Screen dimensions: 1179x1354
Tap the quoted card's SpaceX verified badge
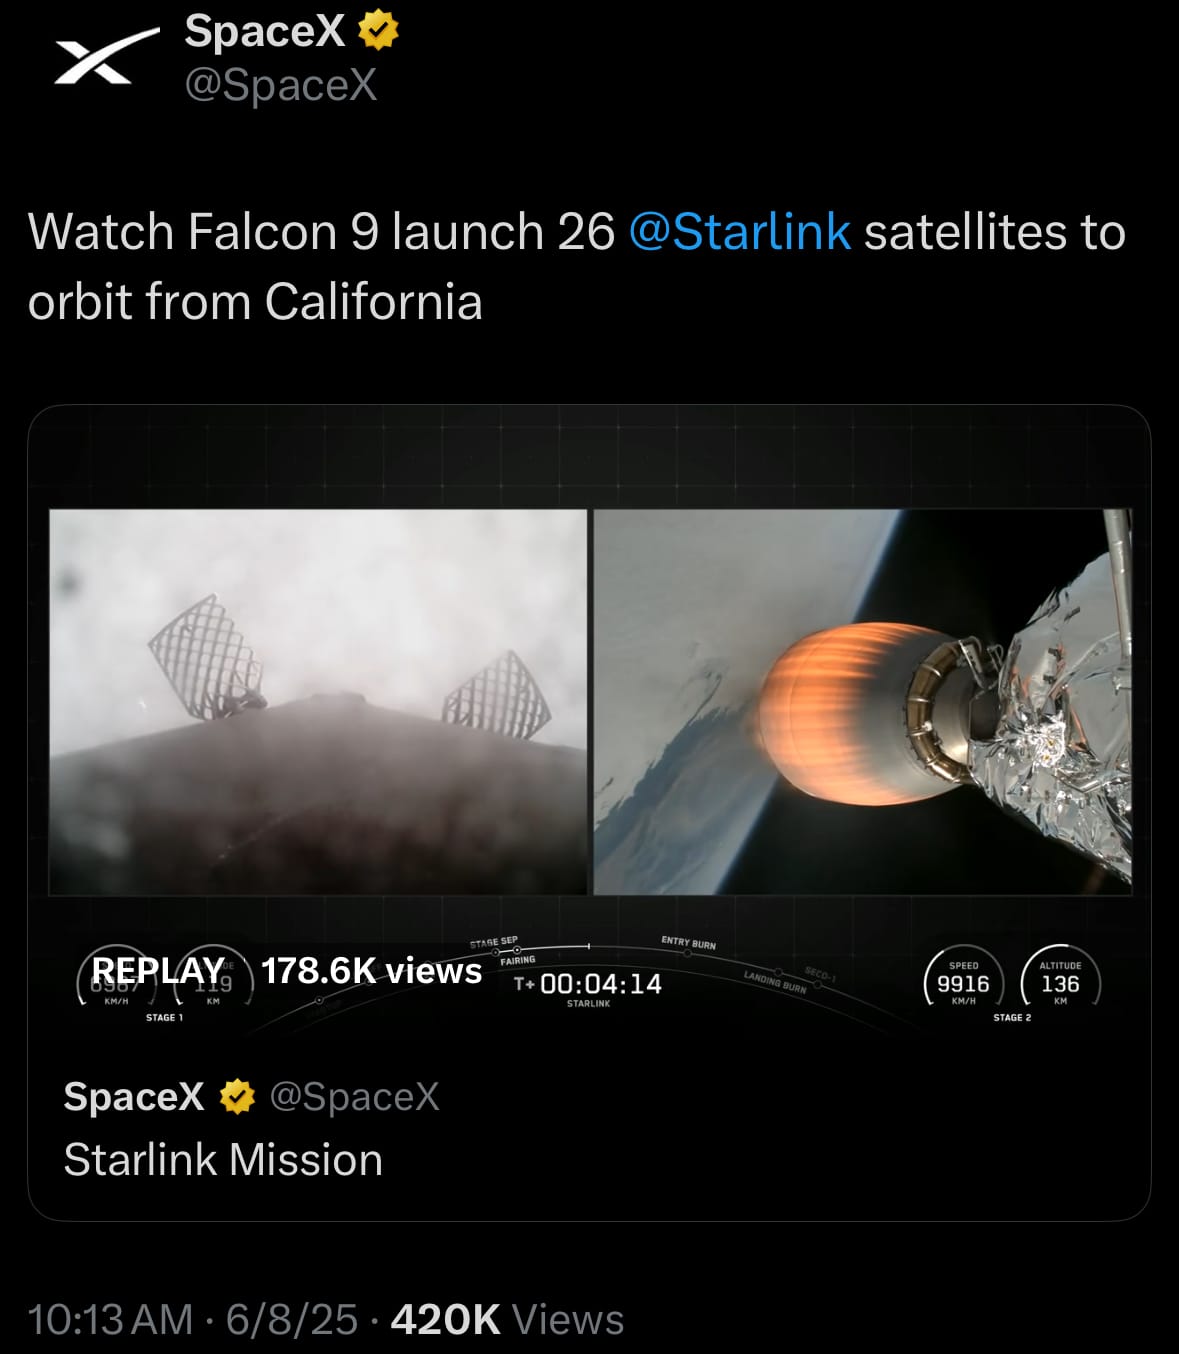click(x=237, y=1097)
